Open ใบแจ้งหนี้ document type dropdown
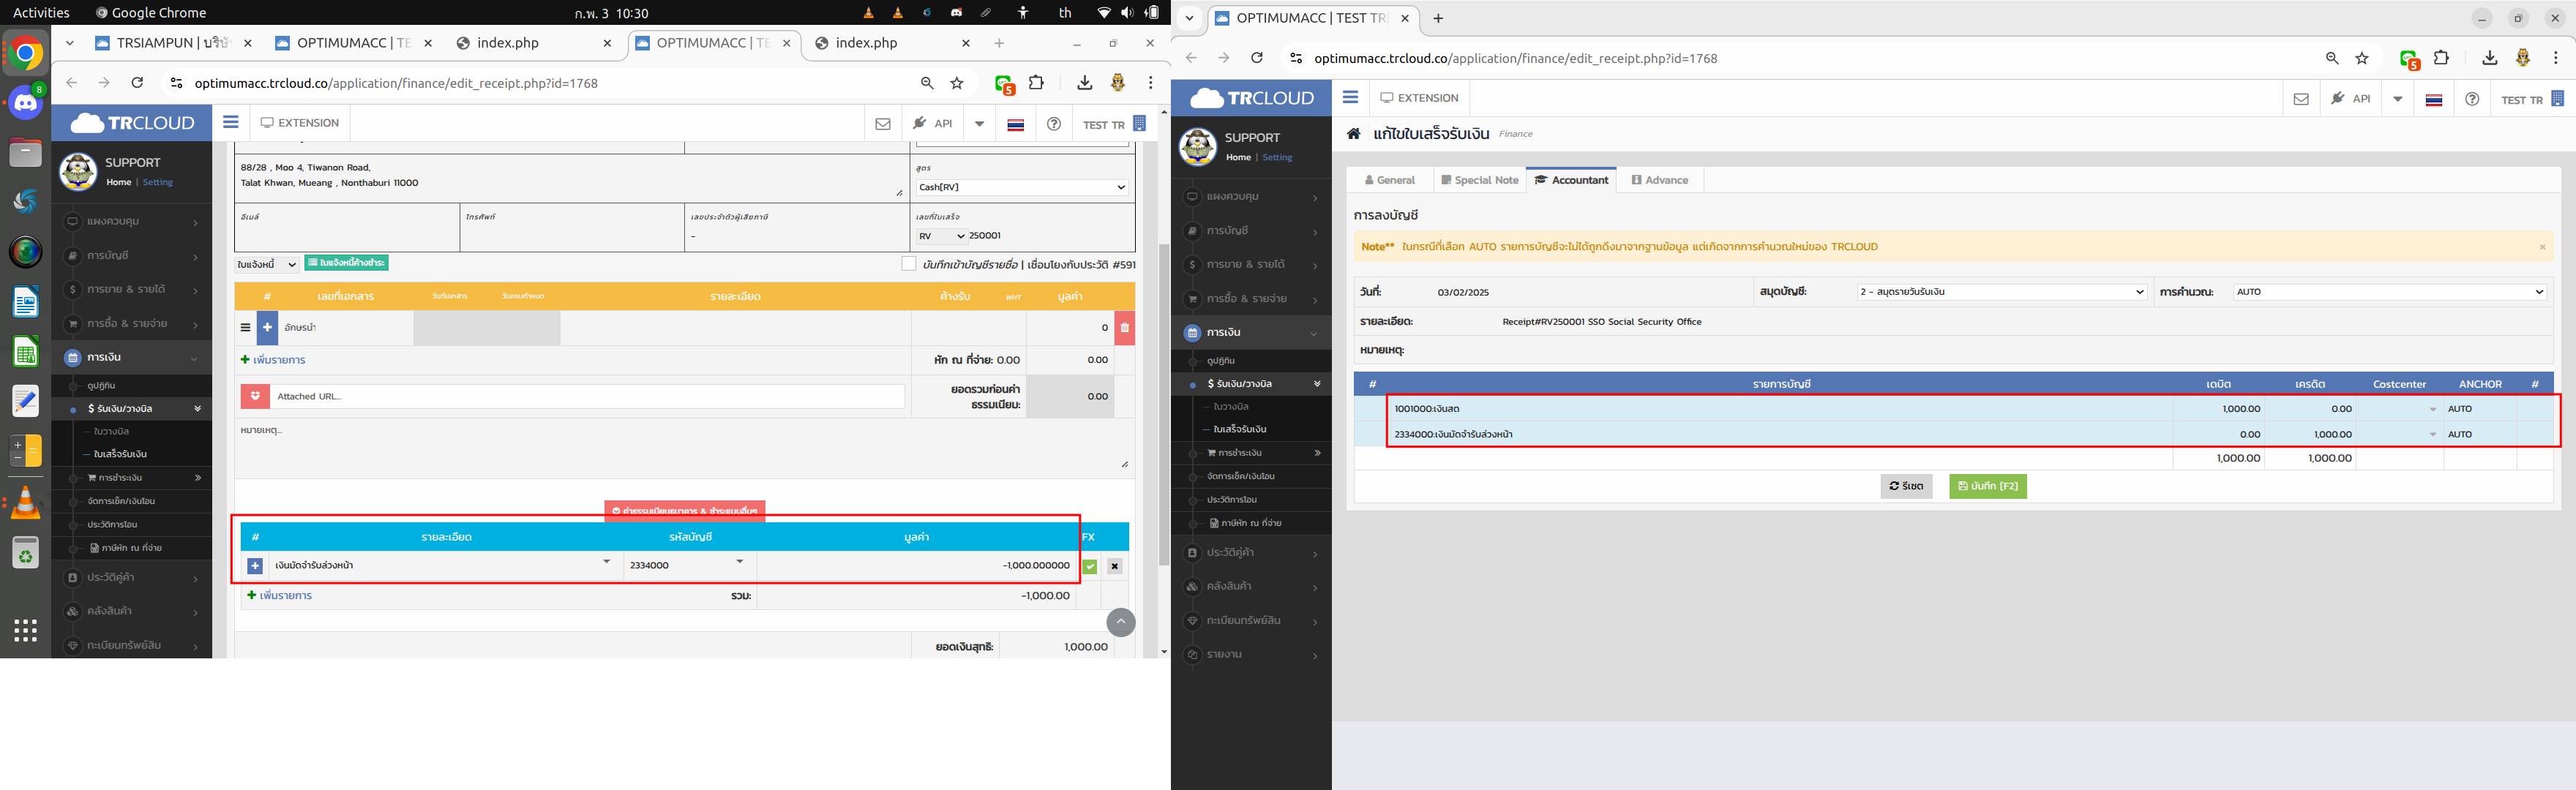This screenshot has height=790, width=2576. pyautogui.click(x=267, y=264)
